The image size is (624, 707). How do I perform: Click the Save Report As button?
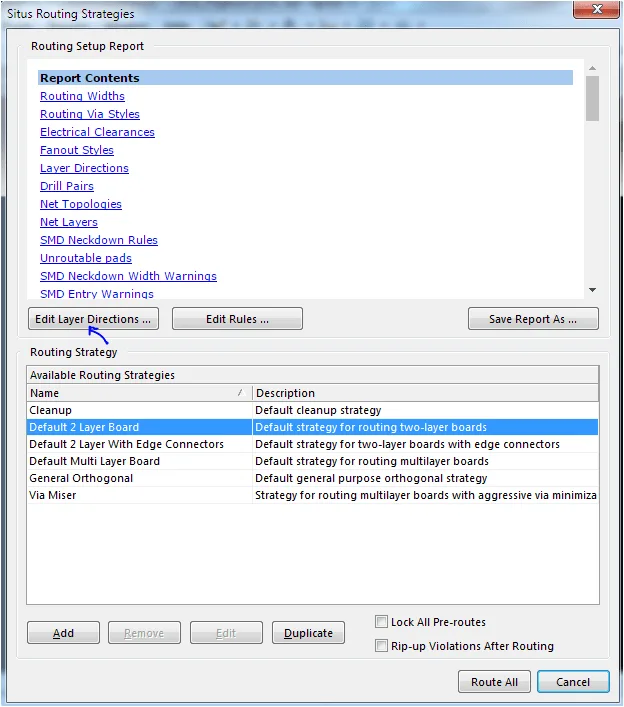[x=533, y=319]
